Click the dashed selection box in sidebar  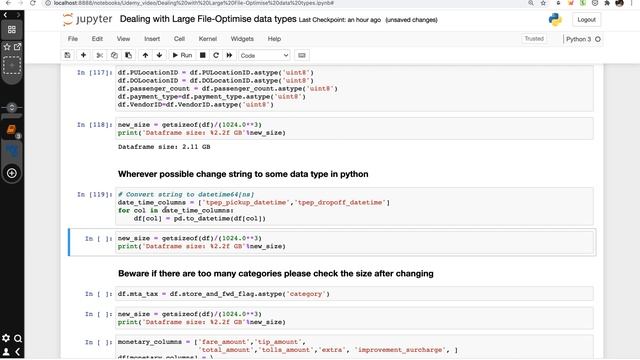tap(12, 65)
